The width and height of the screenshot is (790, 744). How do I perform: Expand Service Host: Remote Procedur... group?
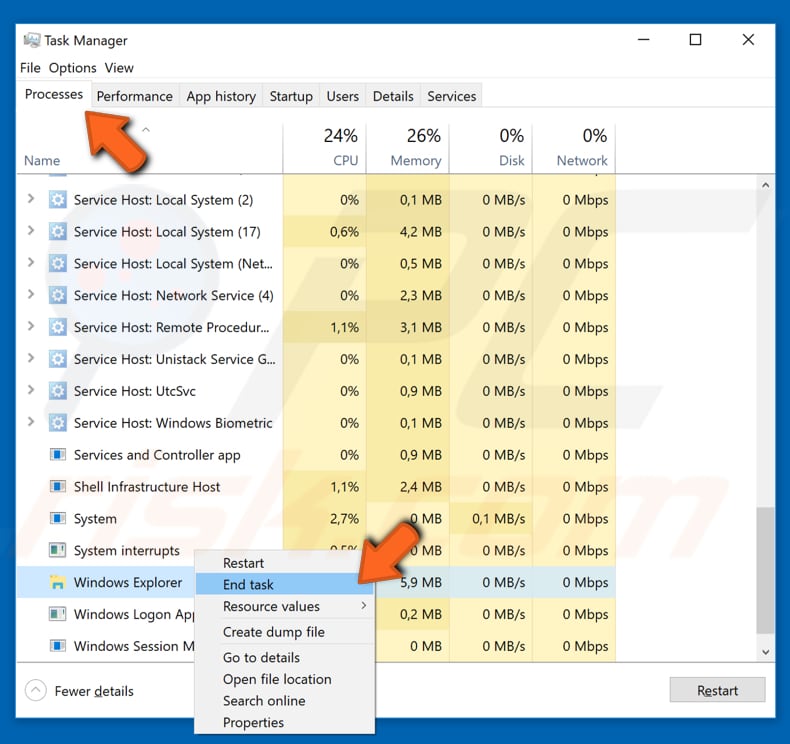click(x=31, y=326)
